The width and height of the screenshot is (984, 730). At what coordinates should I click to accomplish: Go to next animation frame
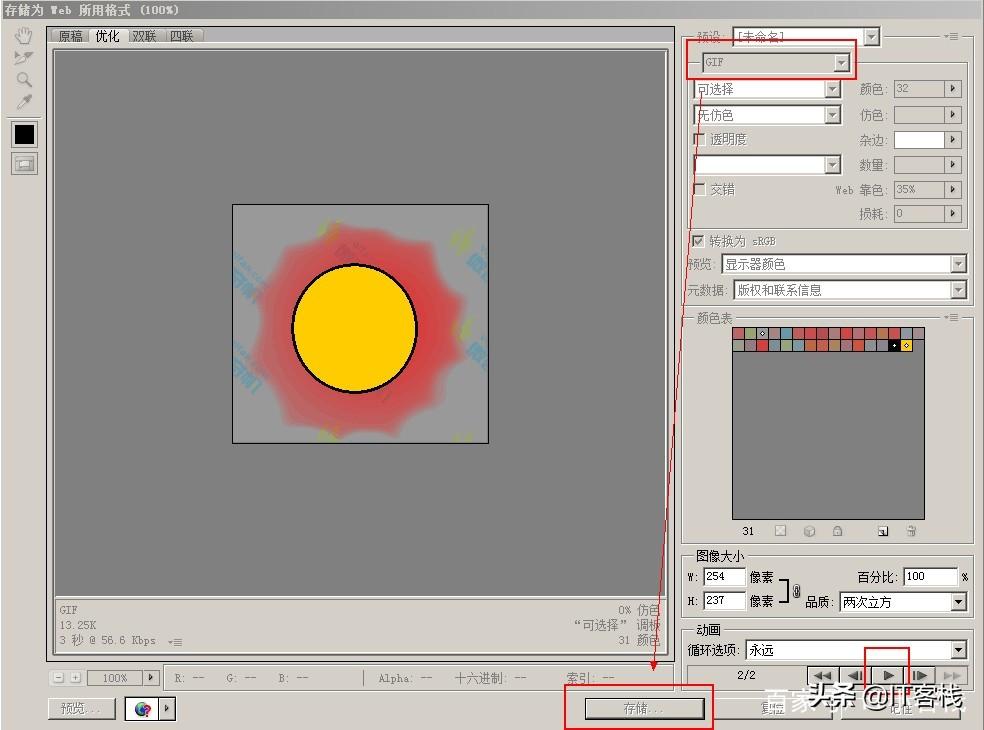tap(919, 675)
